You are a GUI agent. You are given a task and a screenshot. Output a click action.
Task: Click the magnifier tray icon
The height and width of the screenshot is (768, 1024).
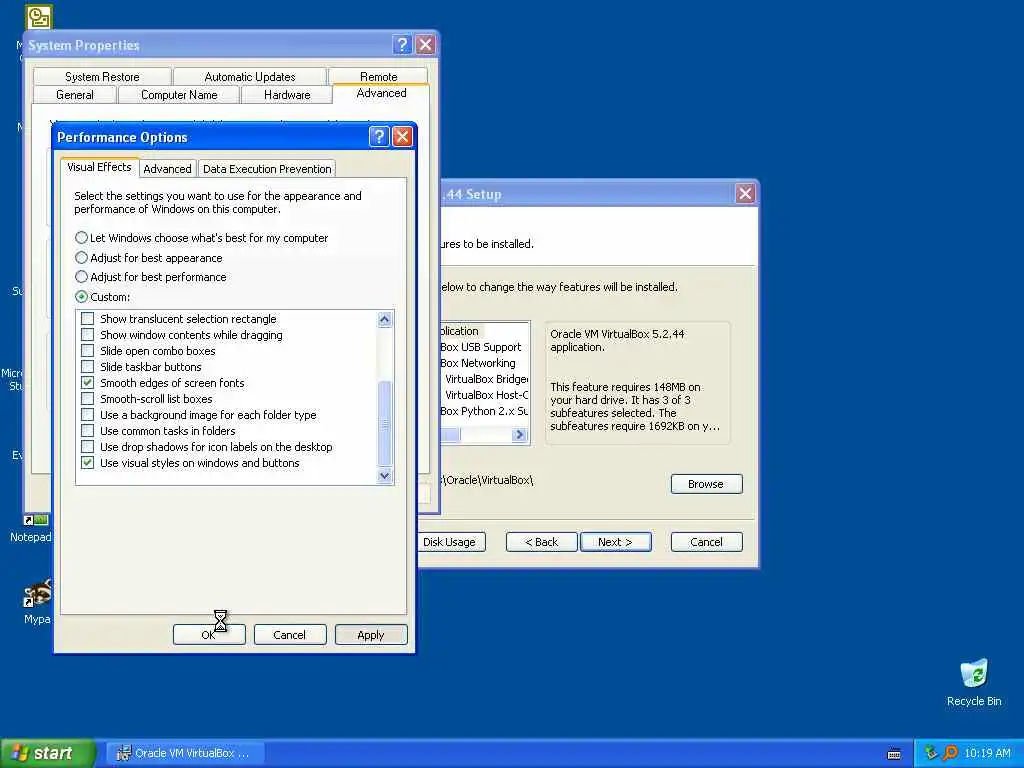(x=950, y=753)
